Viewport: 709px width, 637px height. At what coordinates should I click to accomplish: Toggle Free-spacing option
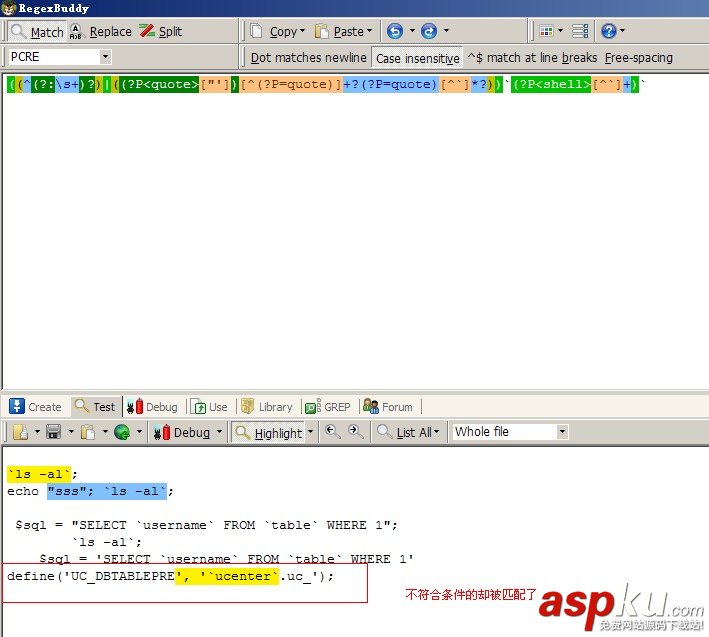tap(638, 58)
